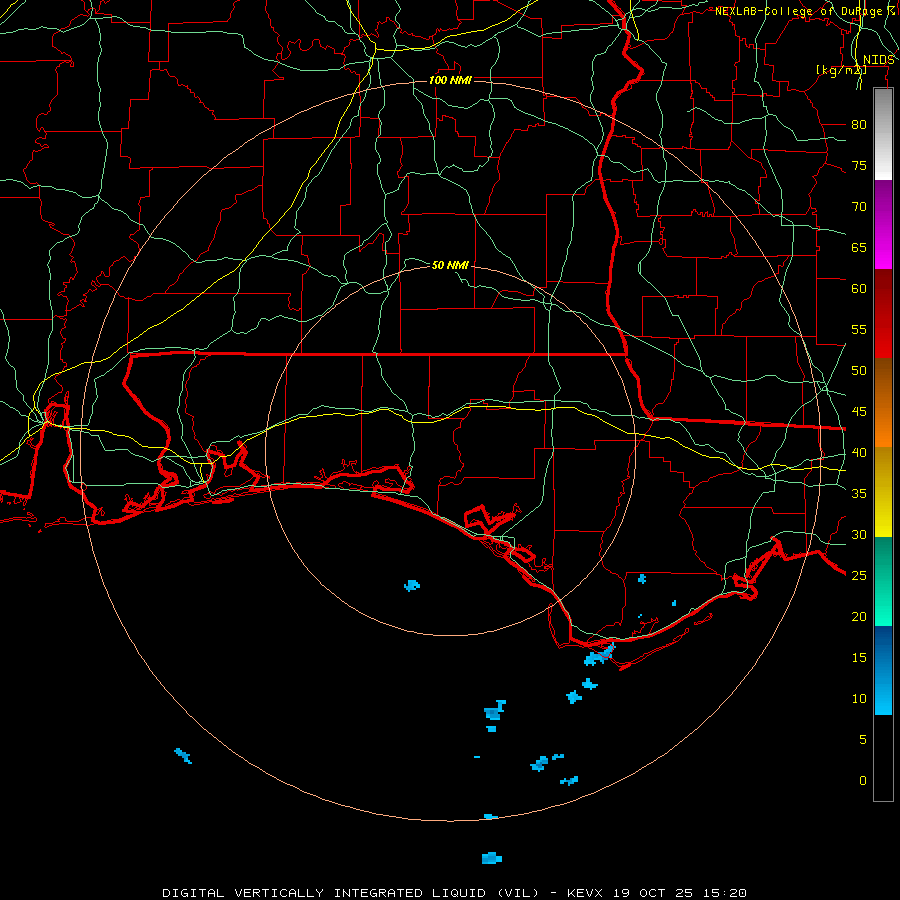
Task: Click the orange-brown segment of the color bar
Action: pyautogui.click(x=883, y=403)
